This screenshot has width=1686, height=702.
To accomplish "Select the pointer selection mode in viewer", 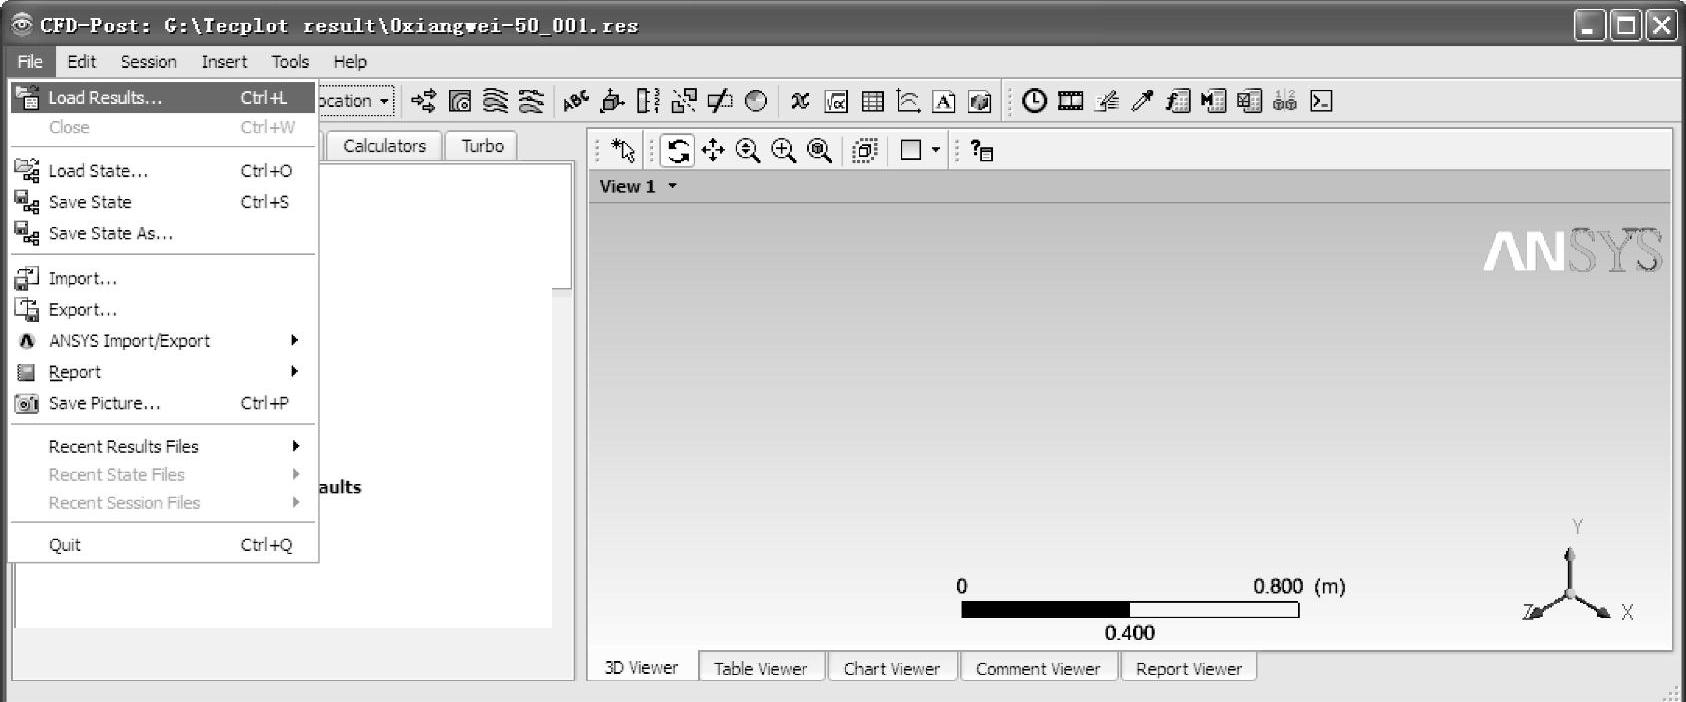I will pos(624,151).
